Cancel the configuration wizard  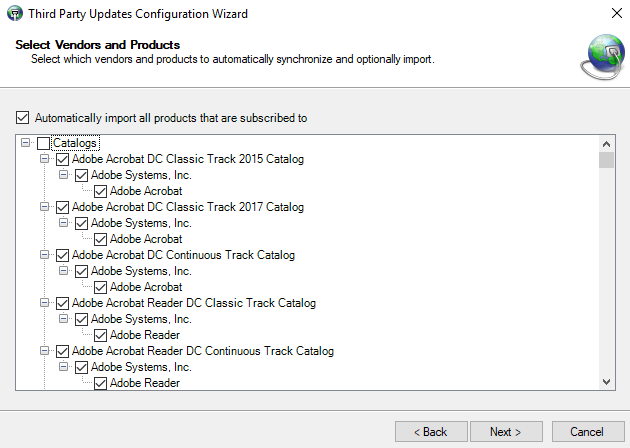586,432
